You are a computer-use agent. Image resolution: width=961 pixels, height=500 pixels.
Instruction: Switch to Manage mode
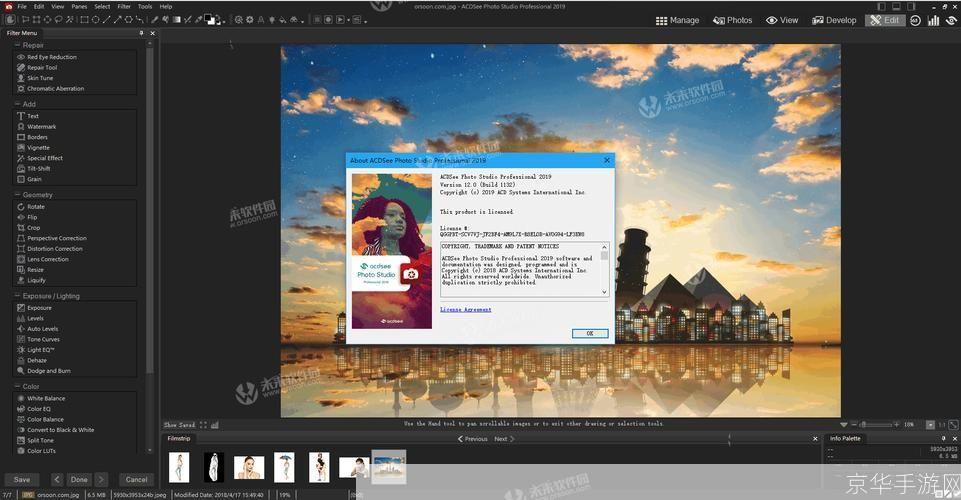pyautogui.click(x=677, y=20)
